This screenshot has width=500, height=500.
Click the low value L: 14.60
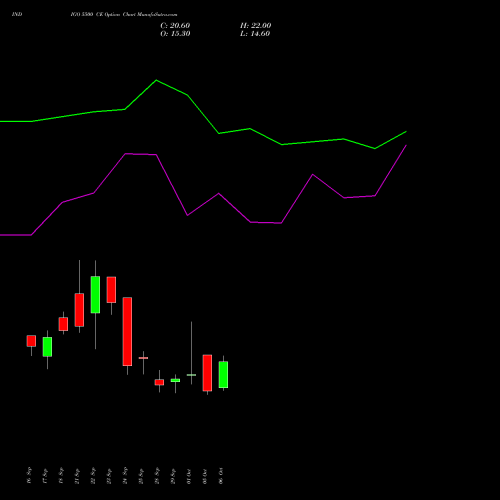(x=255, y=34)
